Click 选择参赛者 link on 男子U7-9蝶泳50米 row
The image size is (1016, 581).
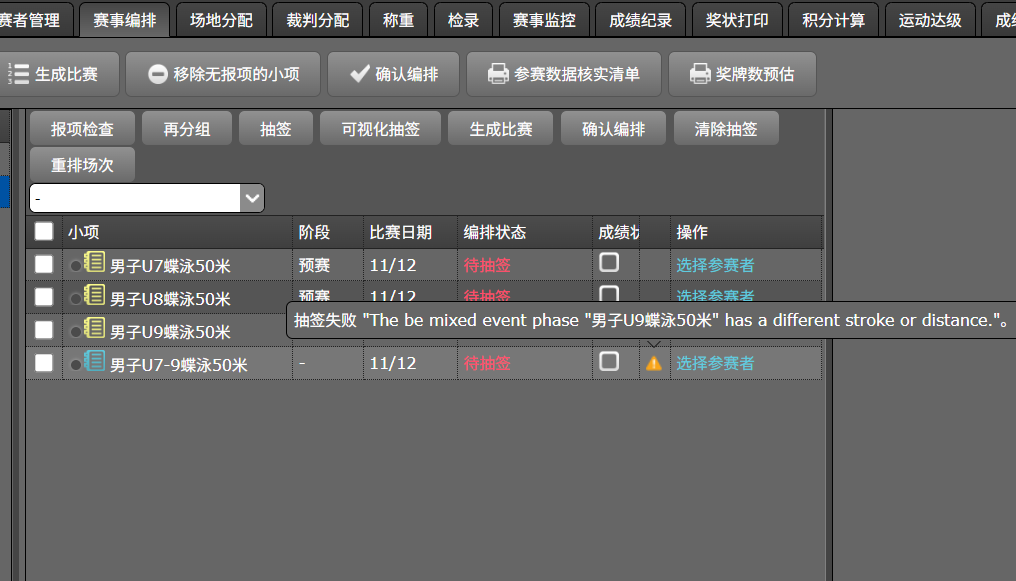point(715,363)
